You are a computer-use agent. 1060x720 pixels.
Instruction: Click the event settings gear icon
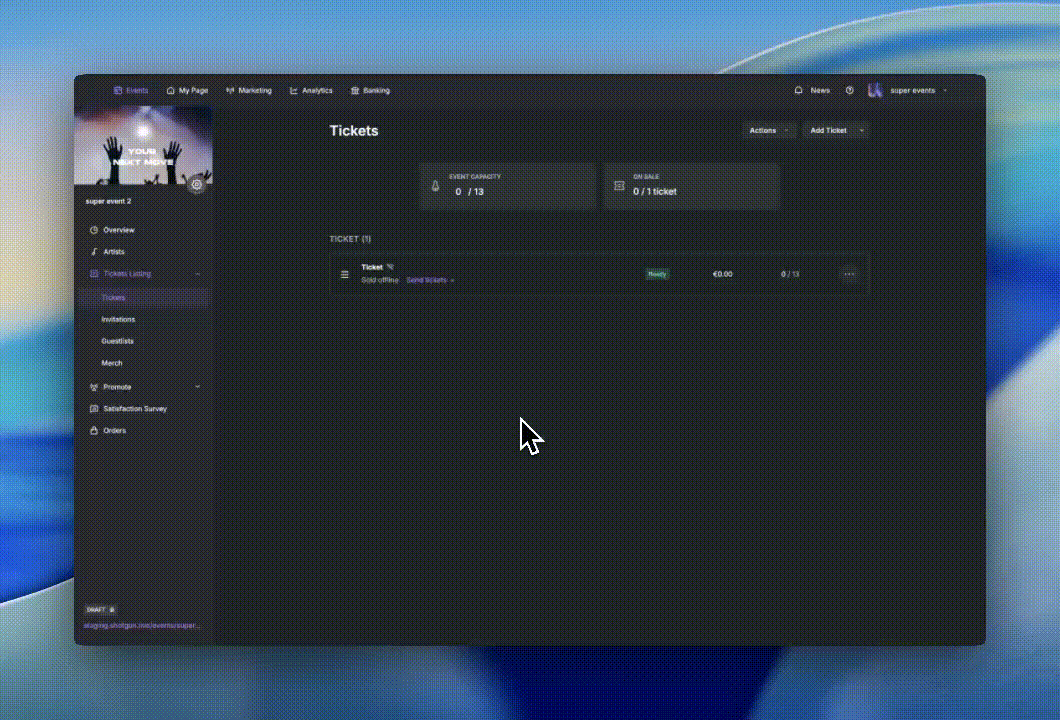pyautogui.click(x=197, y=184)
